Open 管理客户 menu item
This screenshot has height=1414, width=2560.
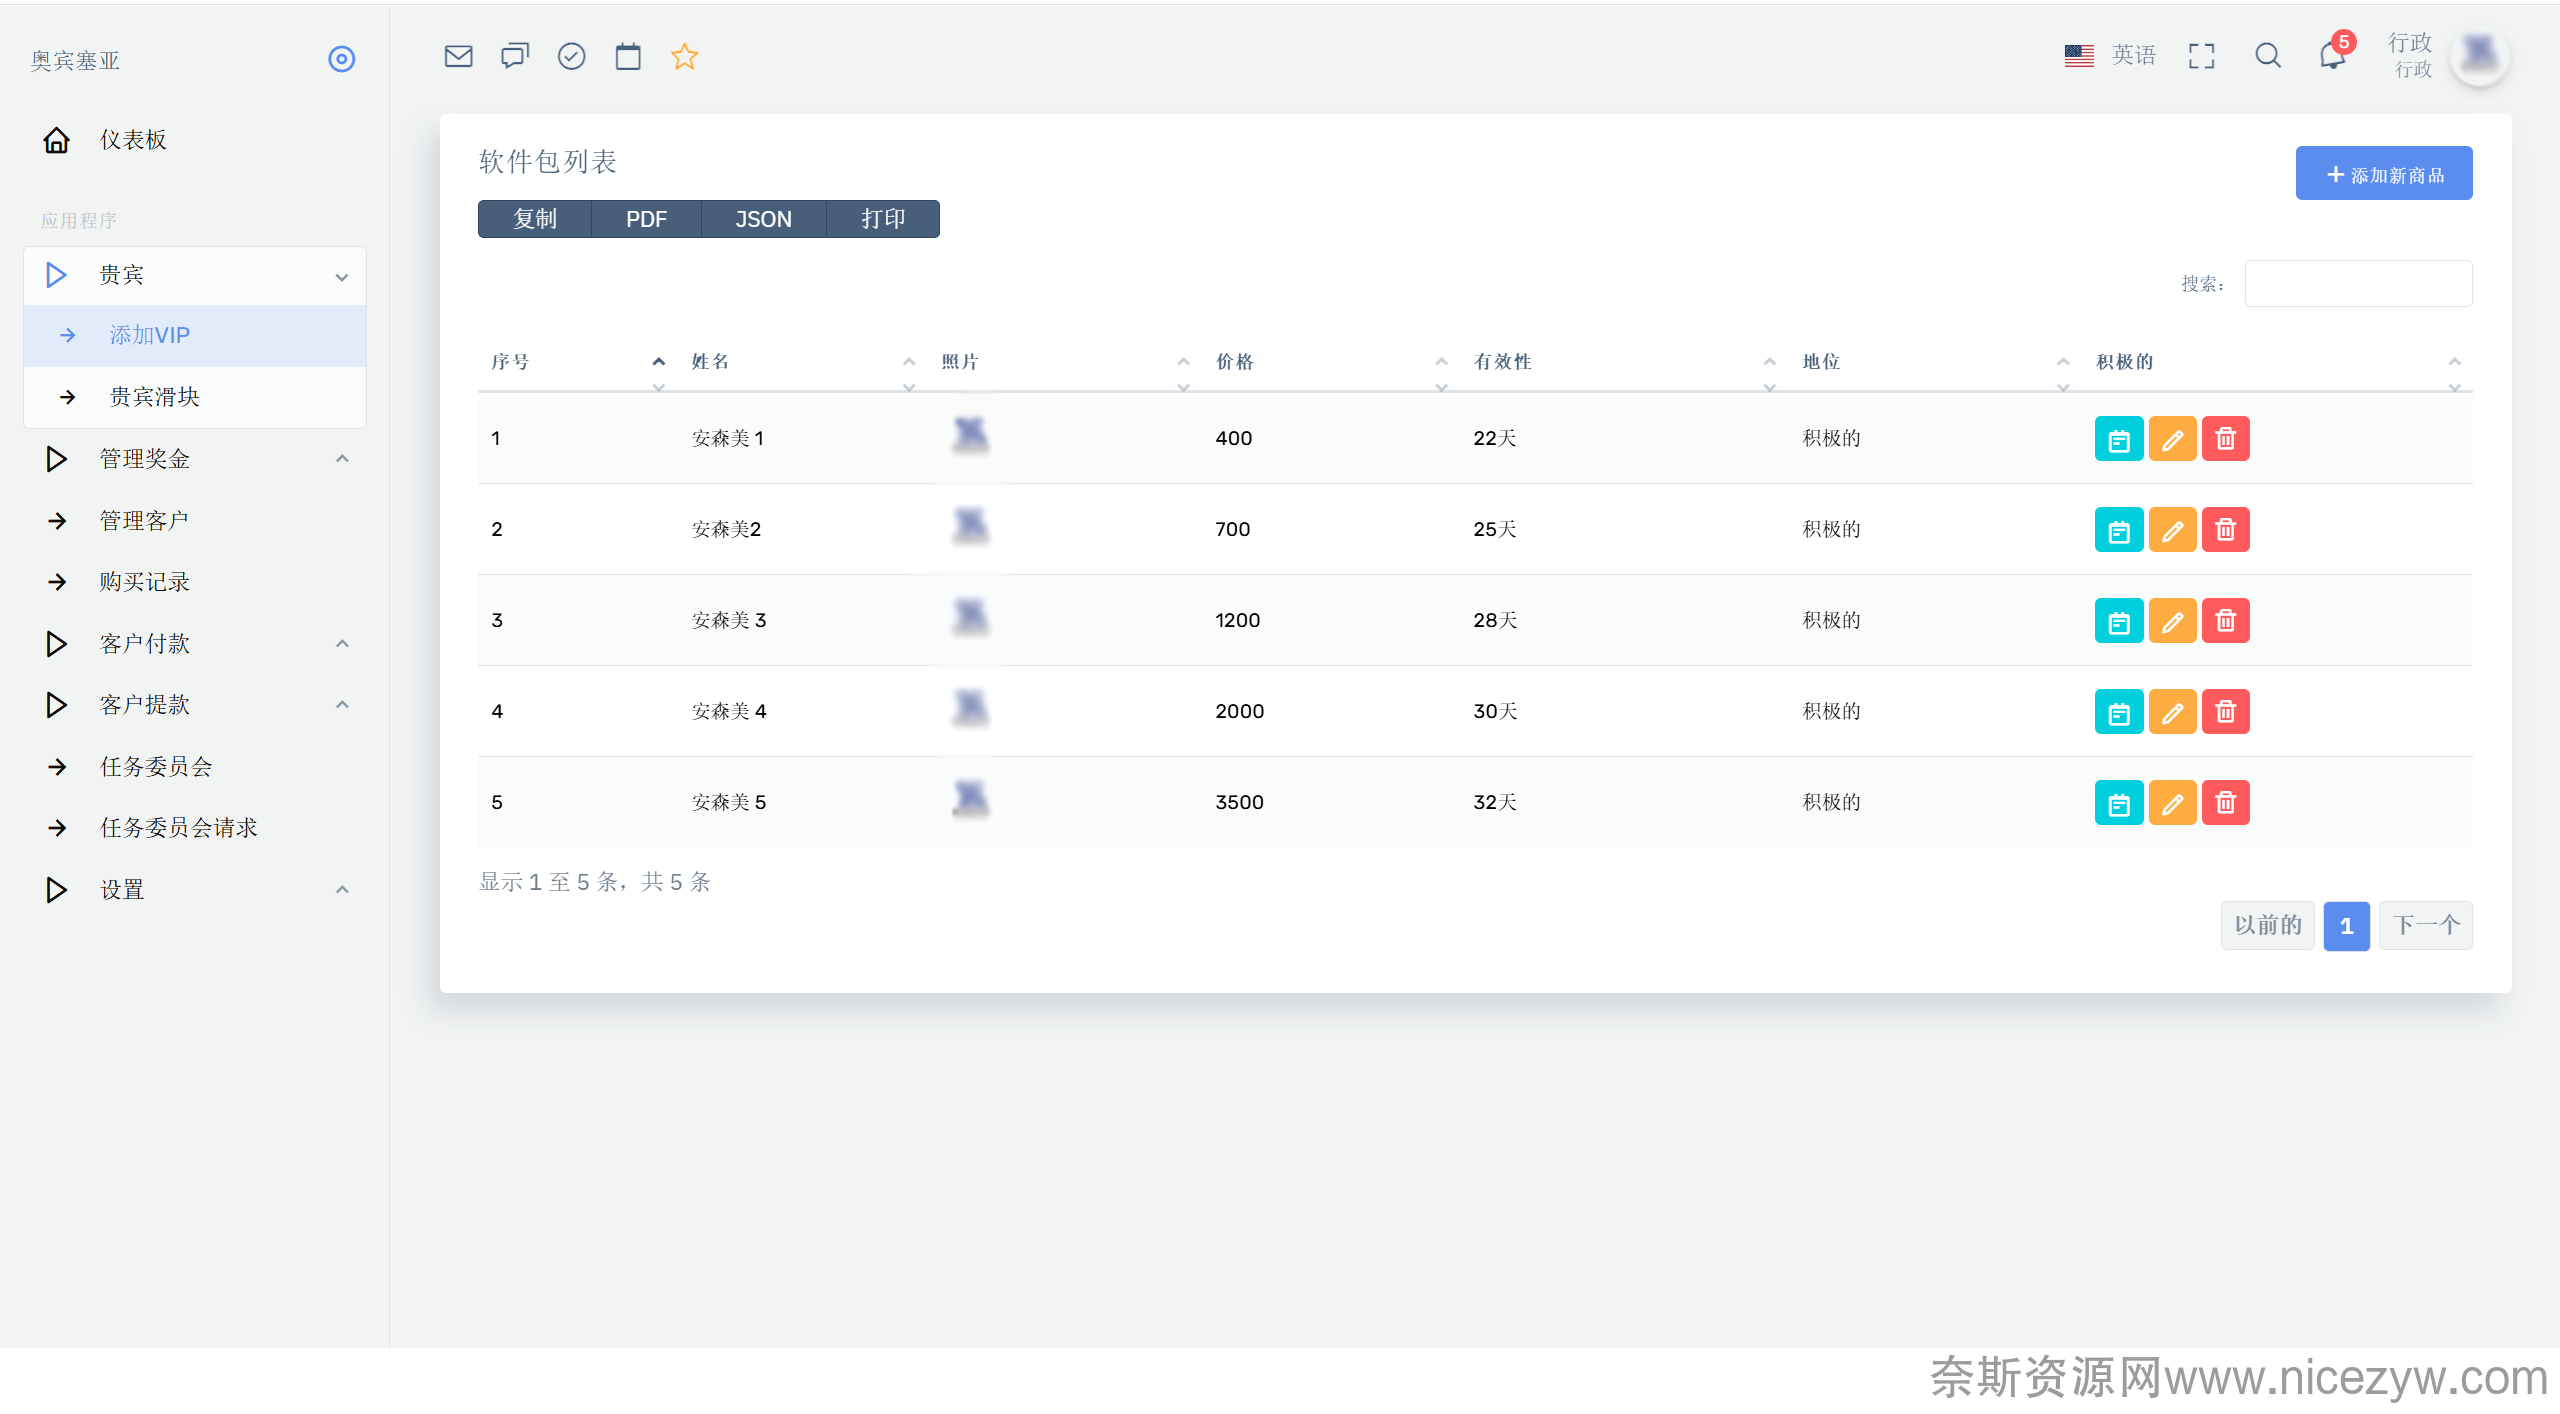click(x=195, y=521)
